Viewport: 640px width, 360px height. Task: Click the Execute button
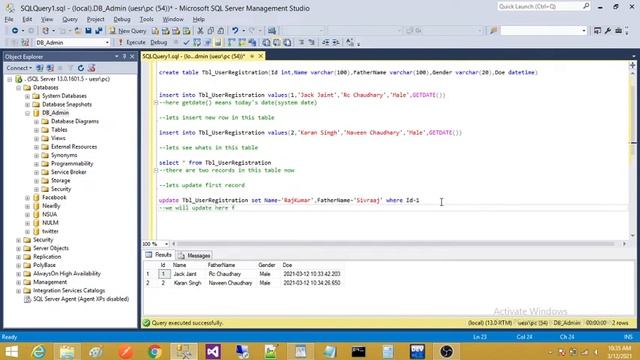click(x=131, y=42)
